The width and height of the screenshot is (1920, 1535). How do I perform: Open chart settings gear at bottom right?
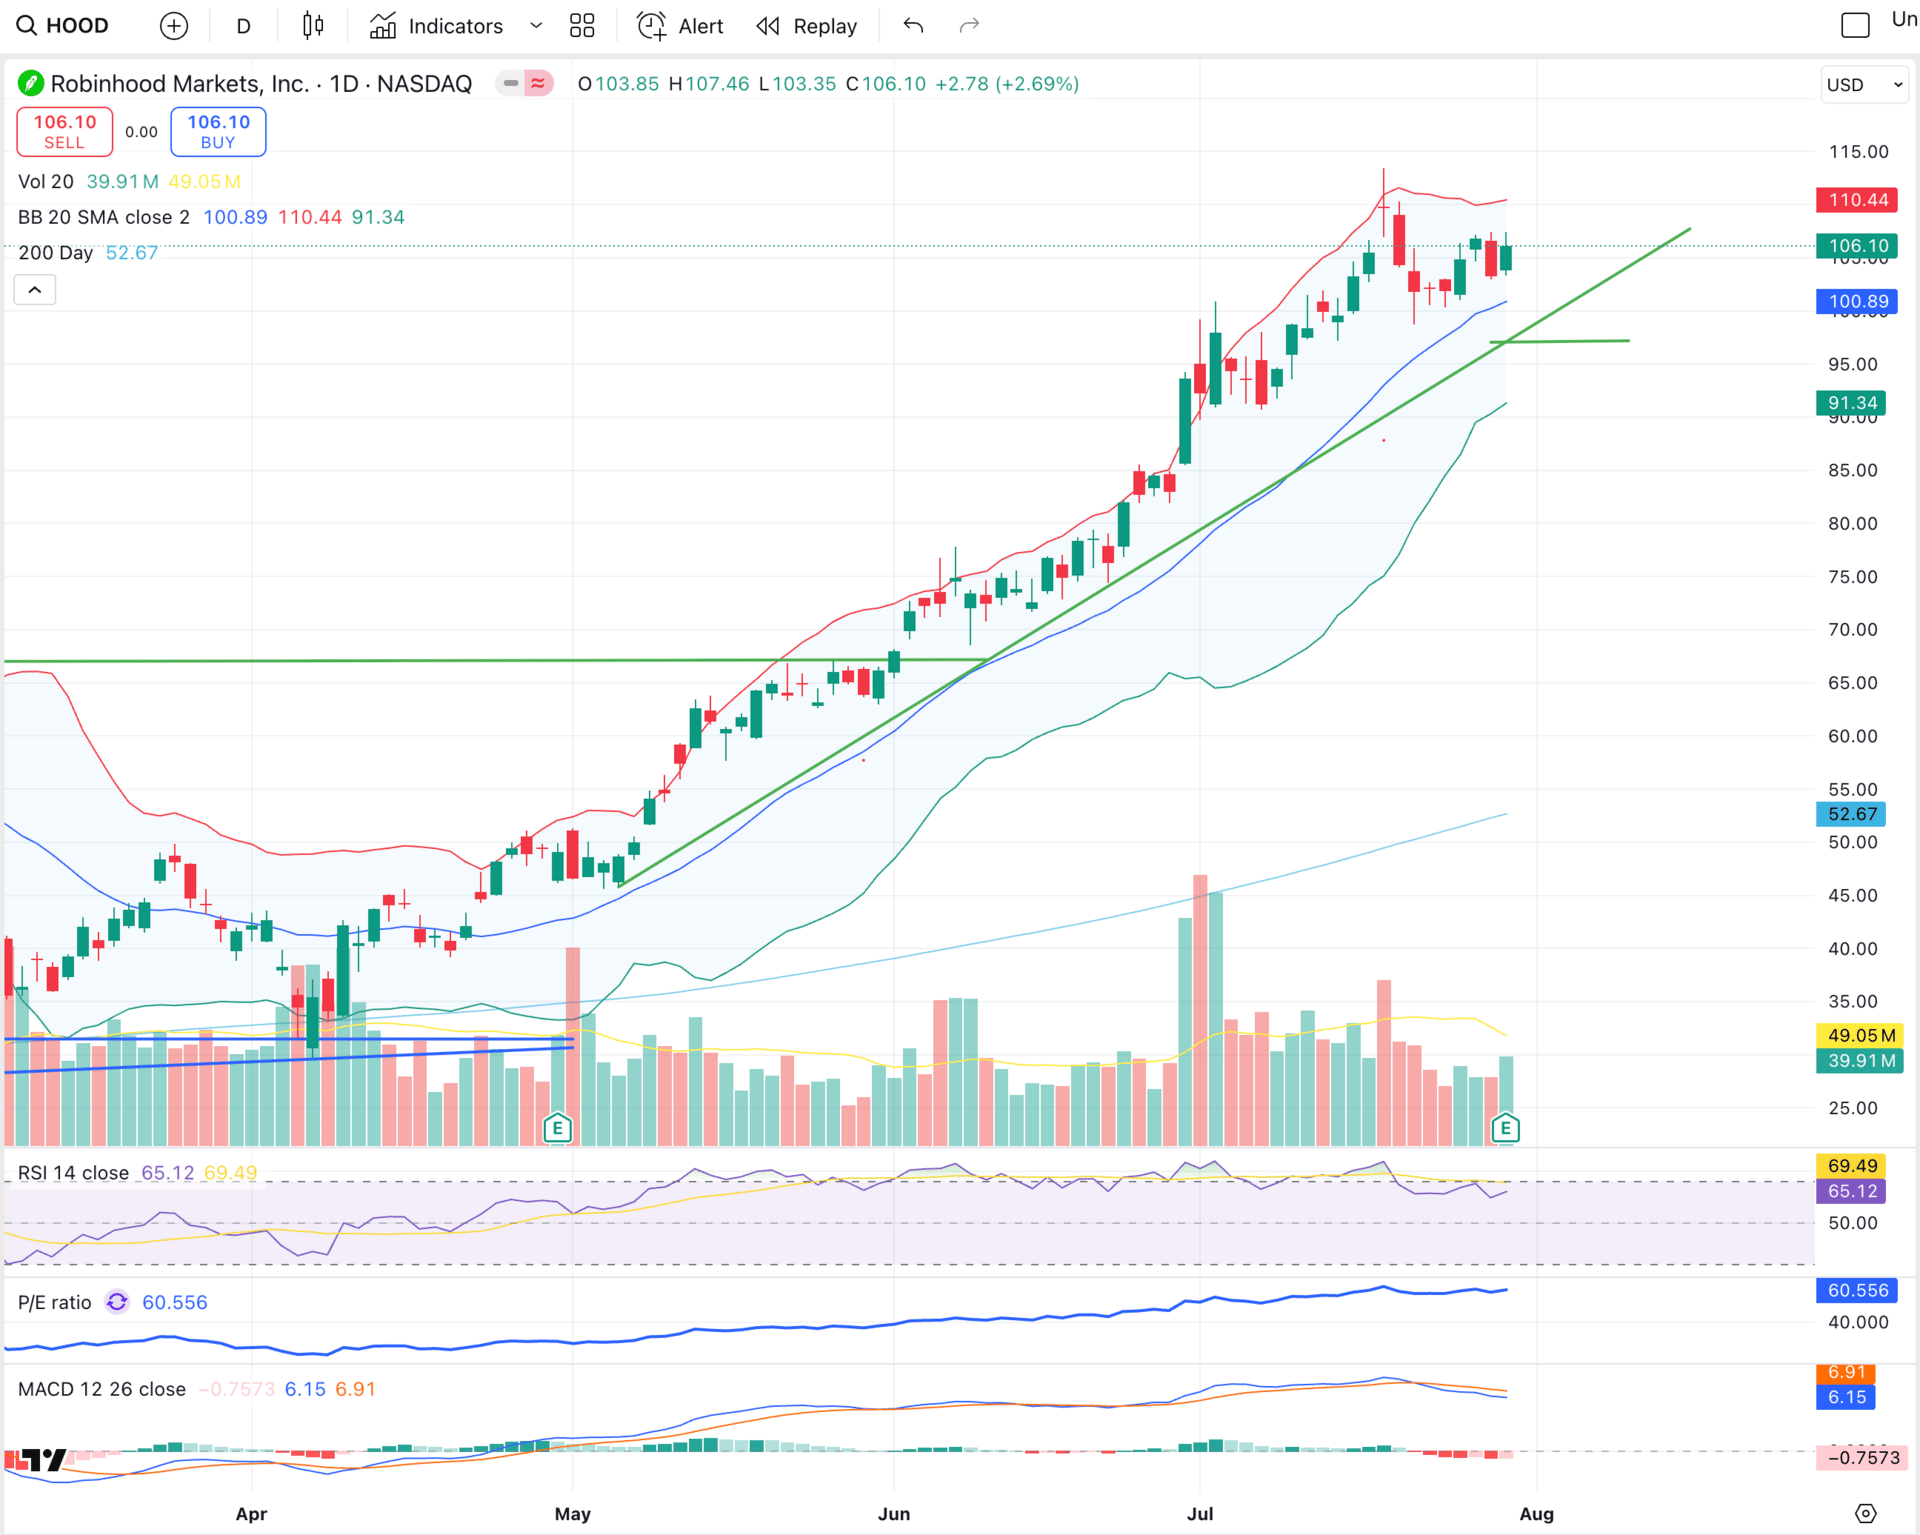[1865, 1513]
